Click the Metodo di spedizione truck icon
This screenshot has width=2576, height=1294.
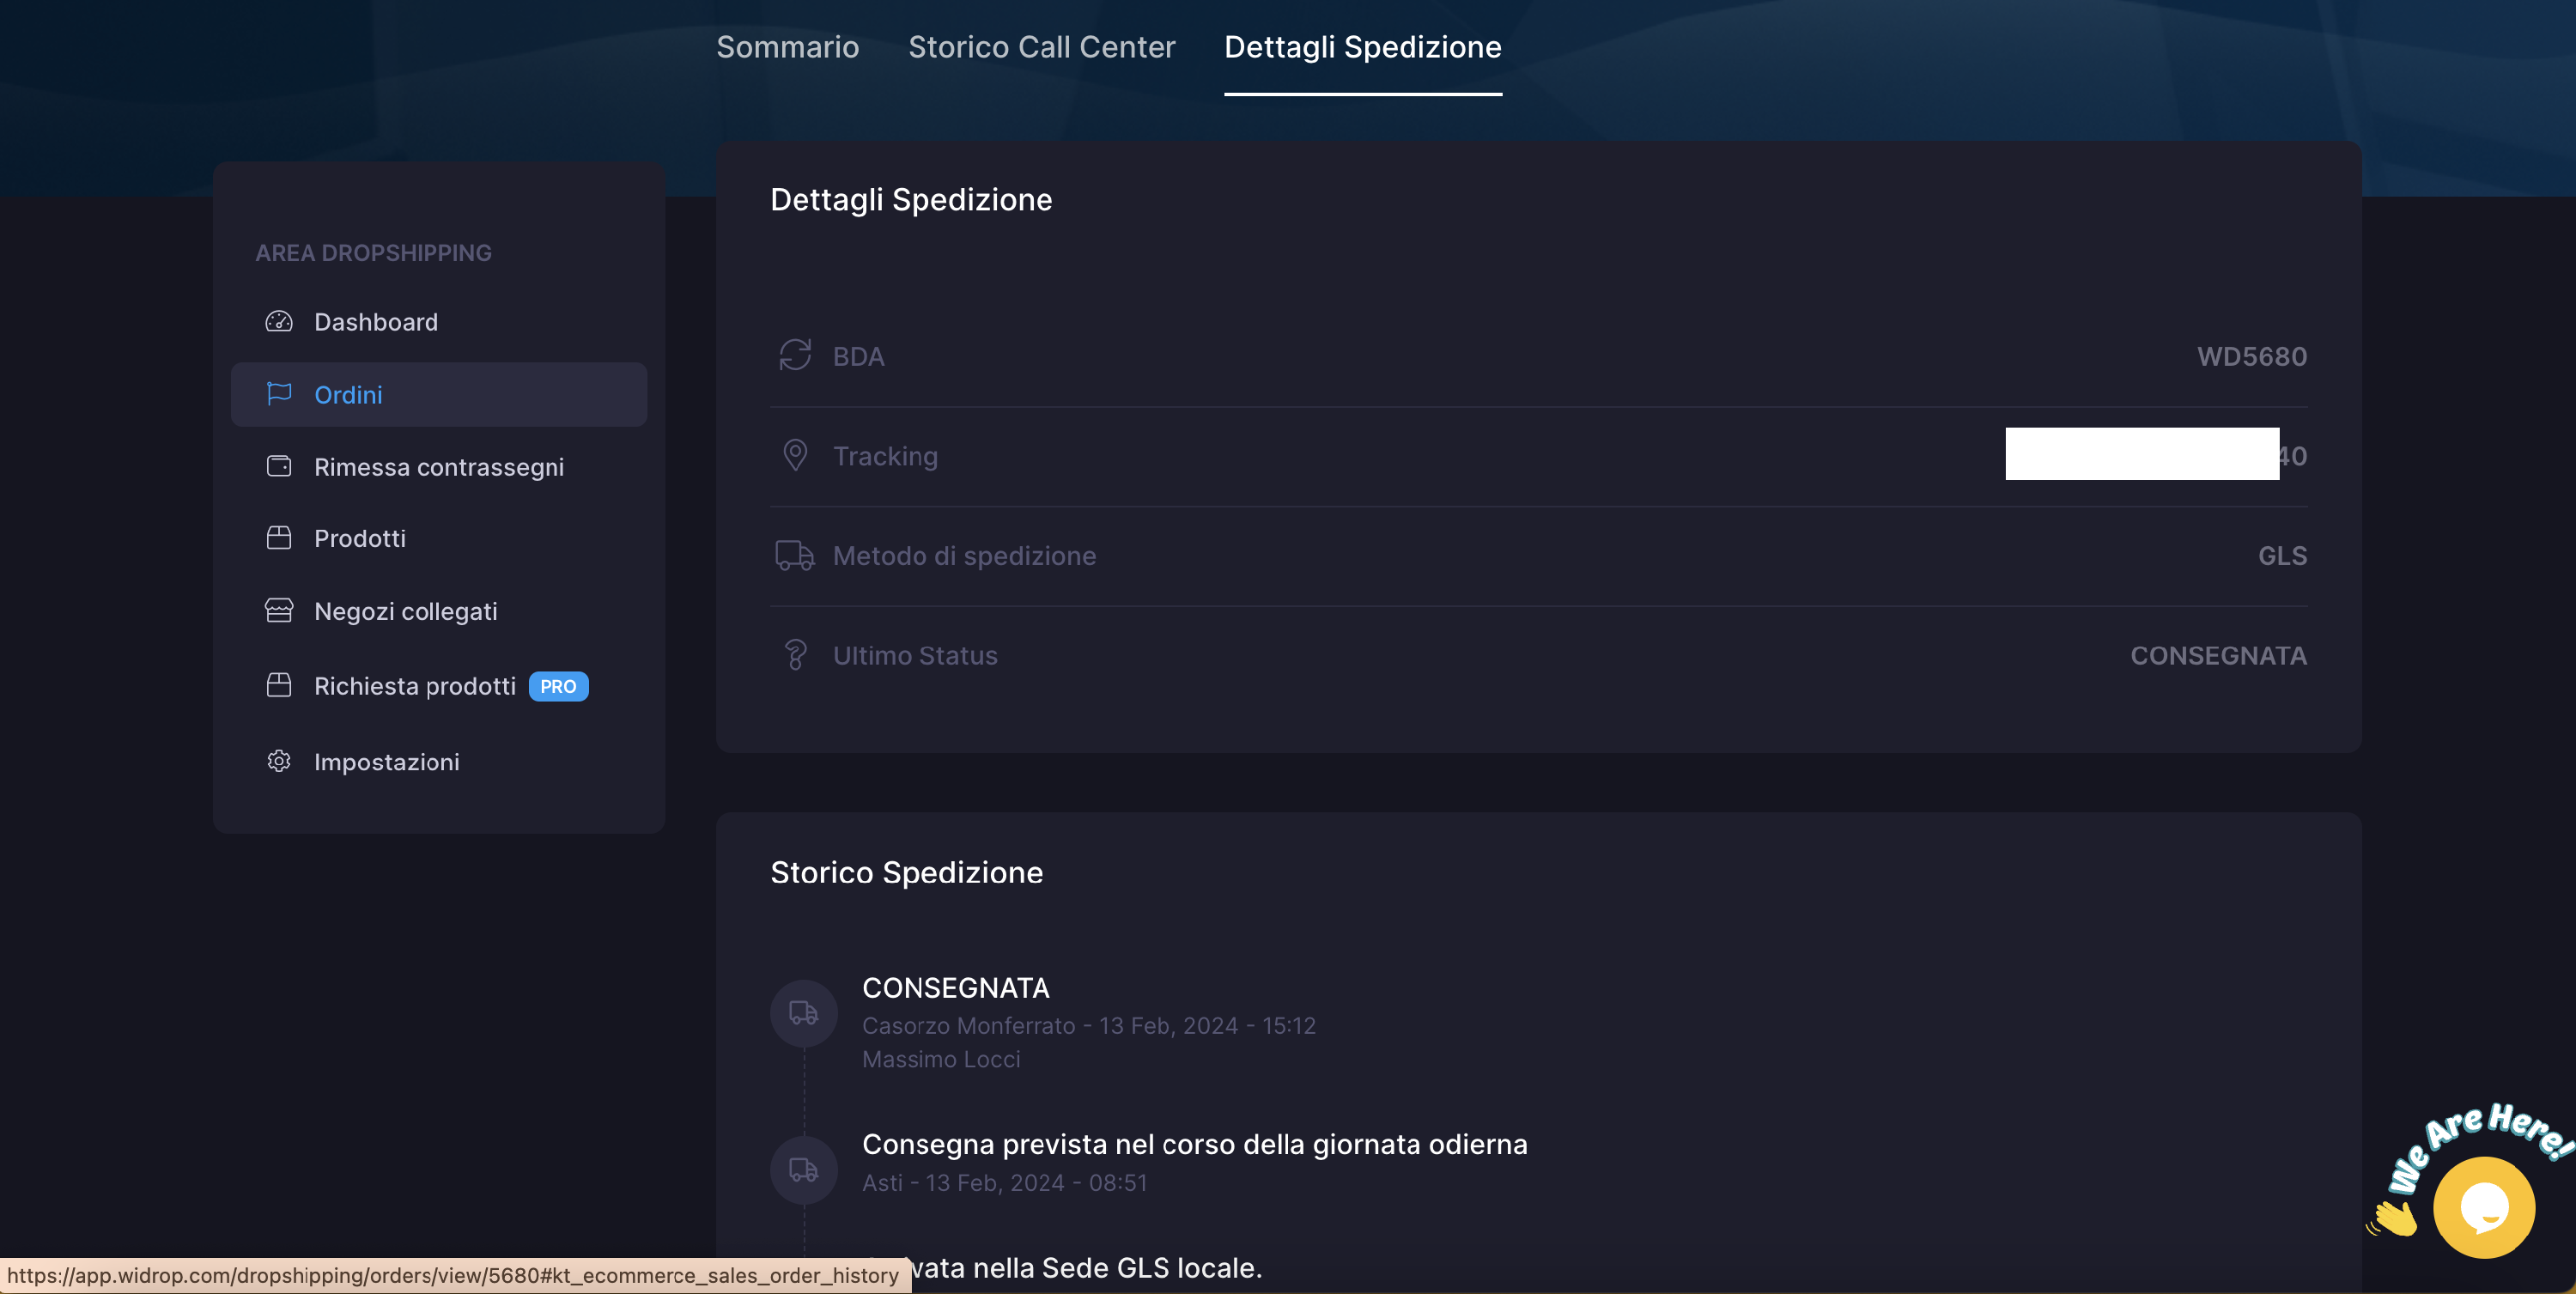(x=795, y=555)
